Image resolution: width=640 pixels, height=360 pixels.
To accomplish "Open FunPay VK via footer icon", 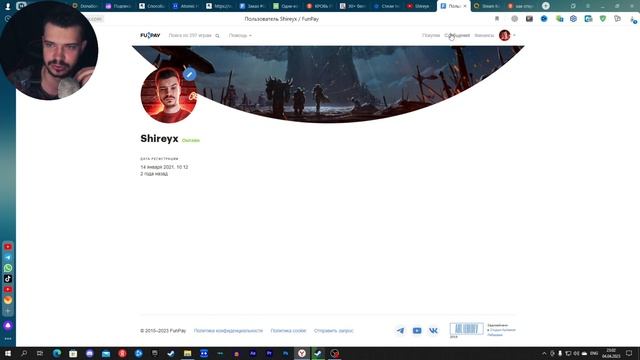I will (x=433, y=331).
